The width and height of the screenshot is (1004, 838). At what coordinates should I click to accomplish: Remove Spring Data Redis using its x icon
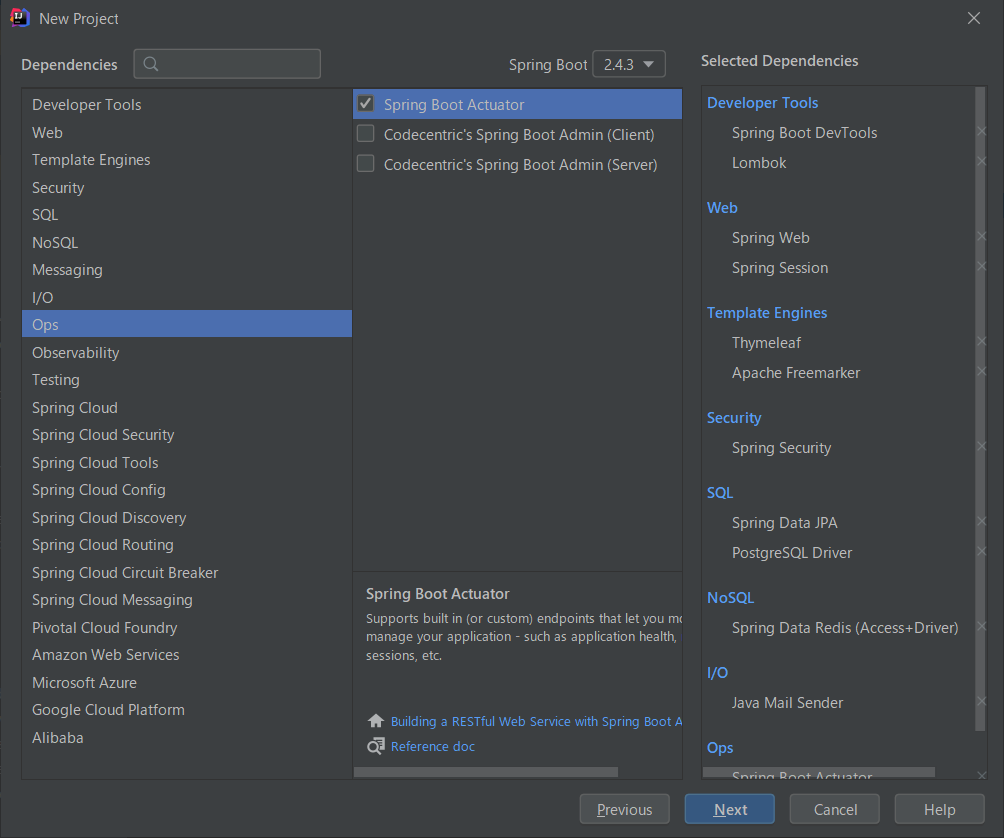(981, 626)
